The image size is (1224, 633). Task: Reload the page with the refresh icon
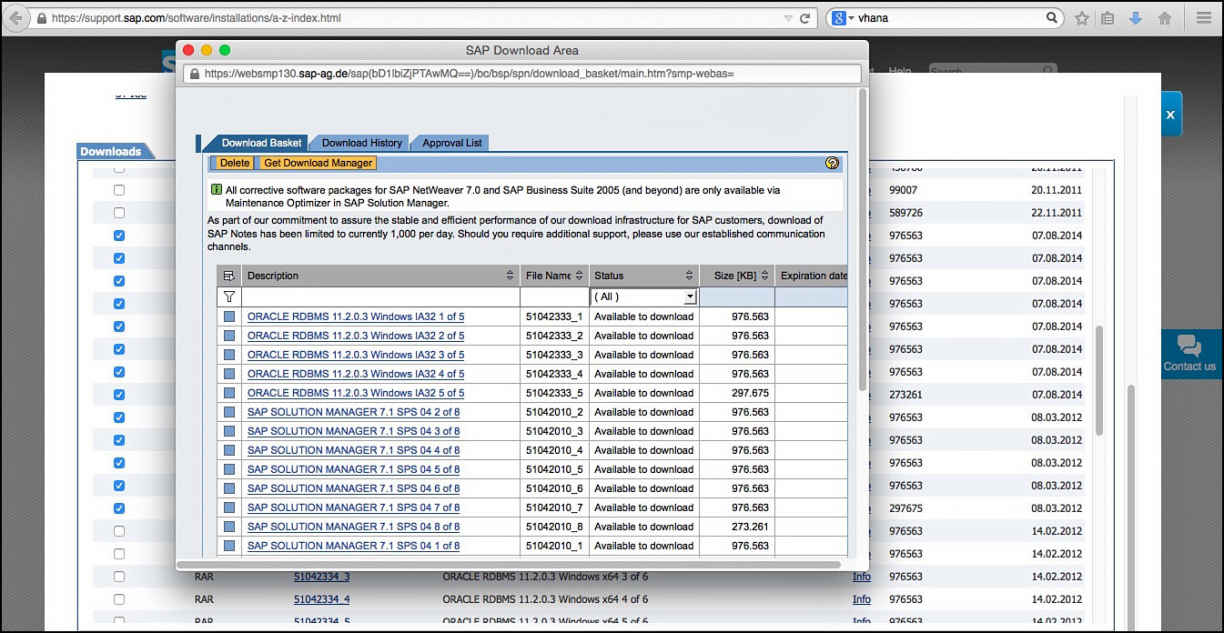click(x=805, y=18)
